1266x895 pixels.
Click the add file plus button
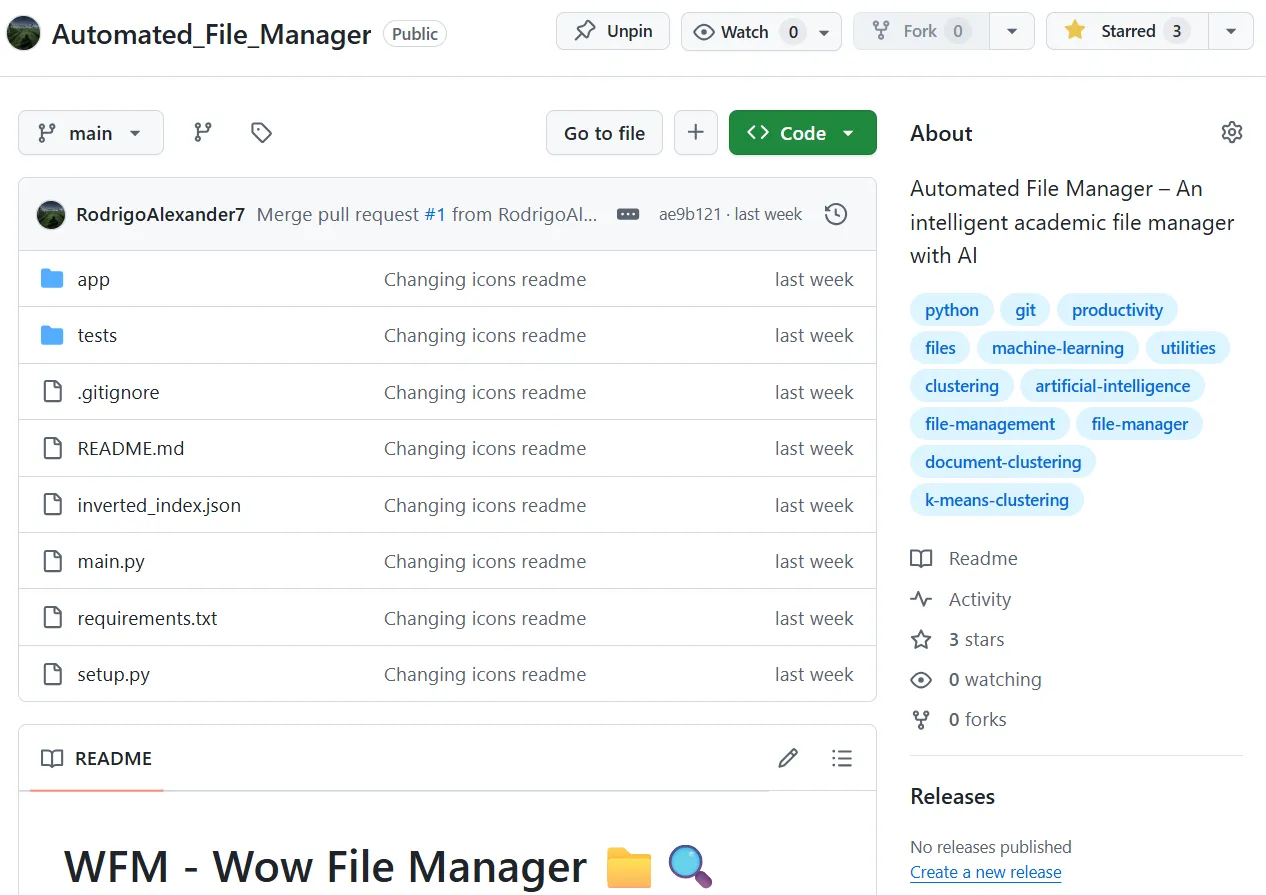click(x=696, y=133)
